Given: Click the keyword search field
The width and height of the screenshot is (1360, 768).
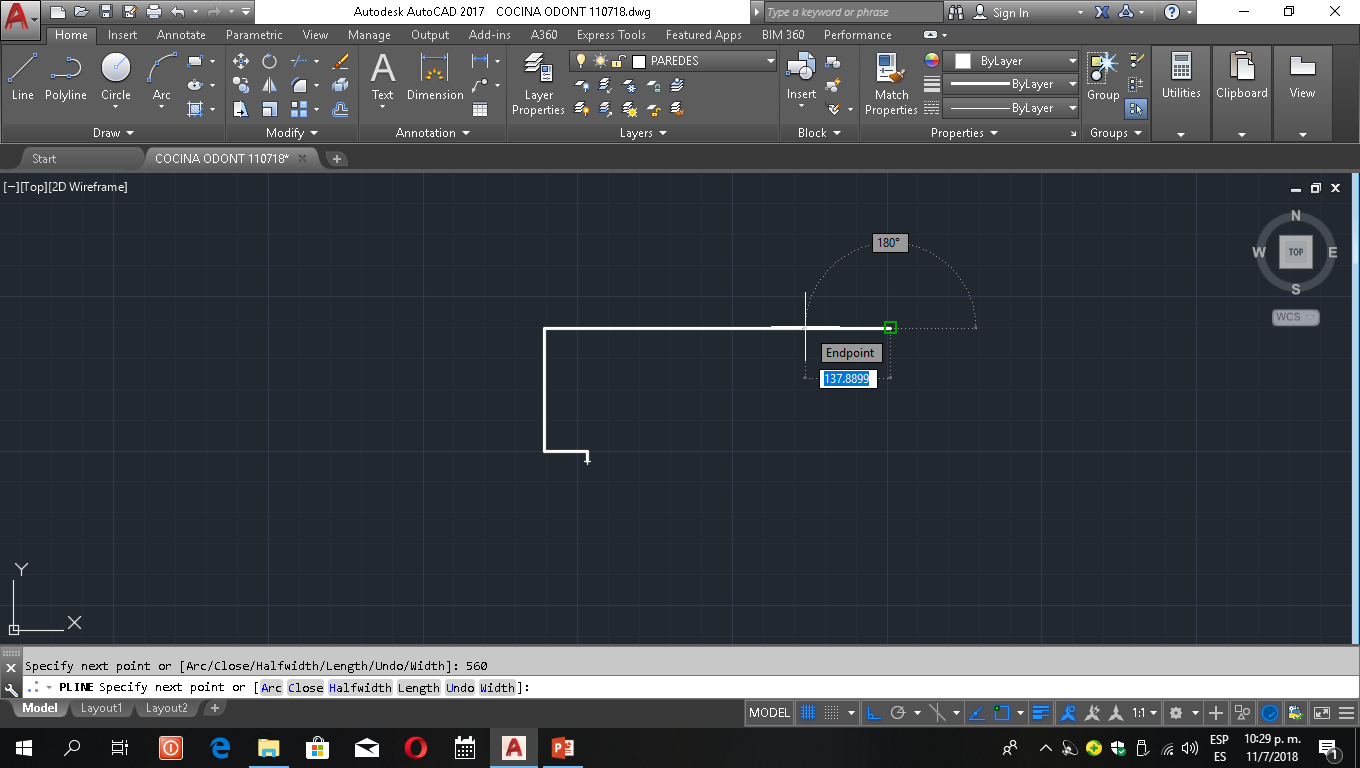Looking at the screenshot, I should point(853,12).
